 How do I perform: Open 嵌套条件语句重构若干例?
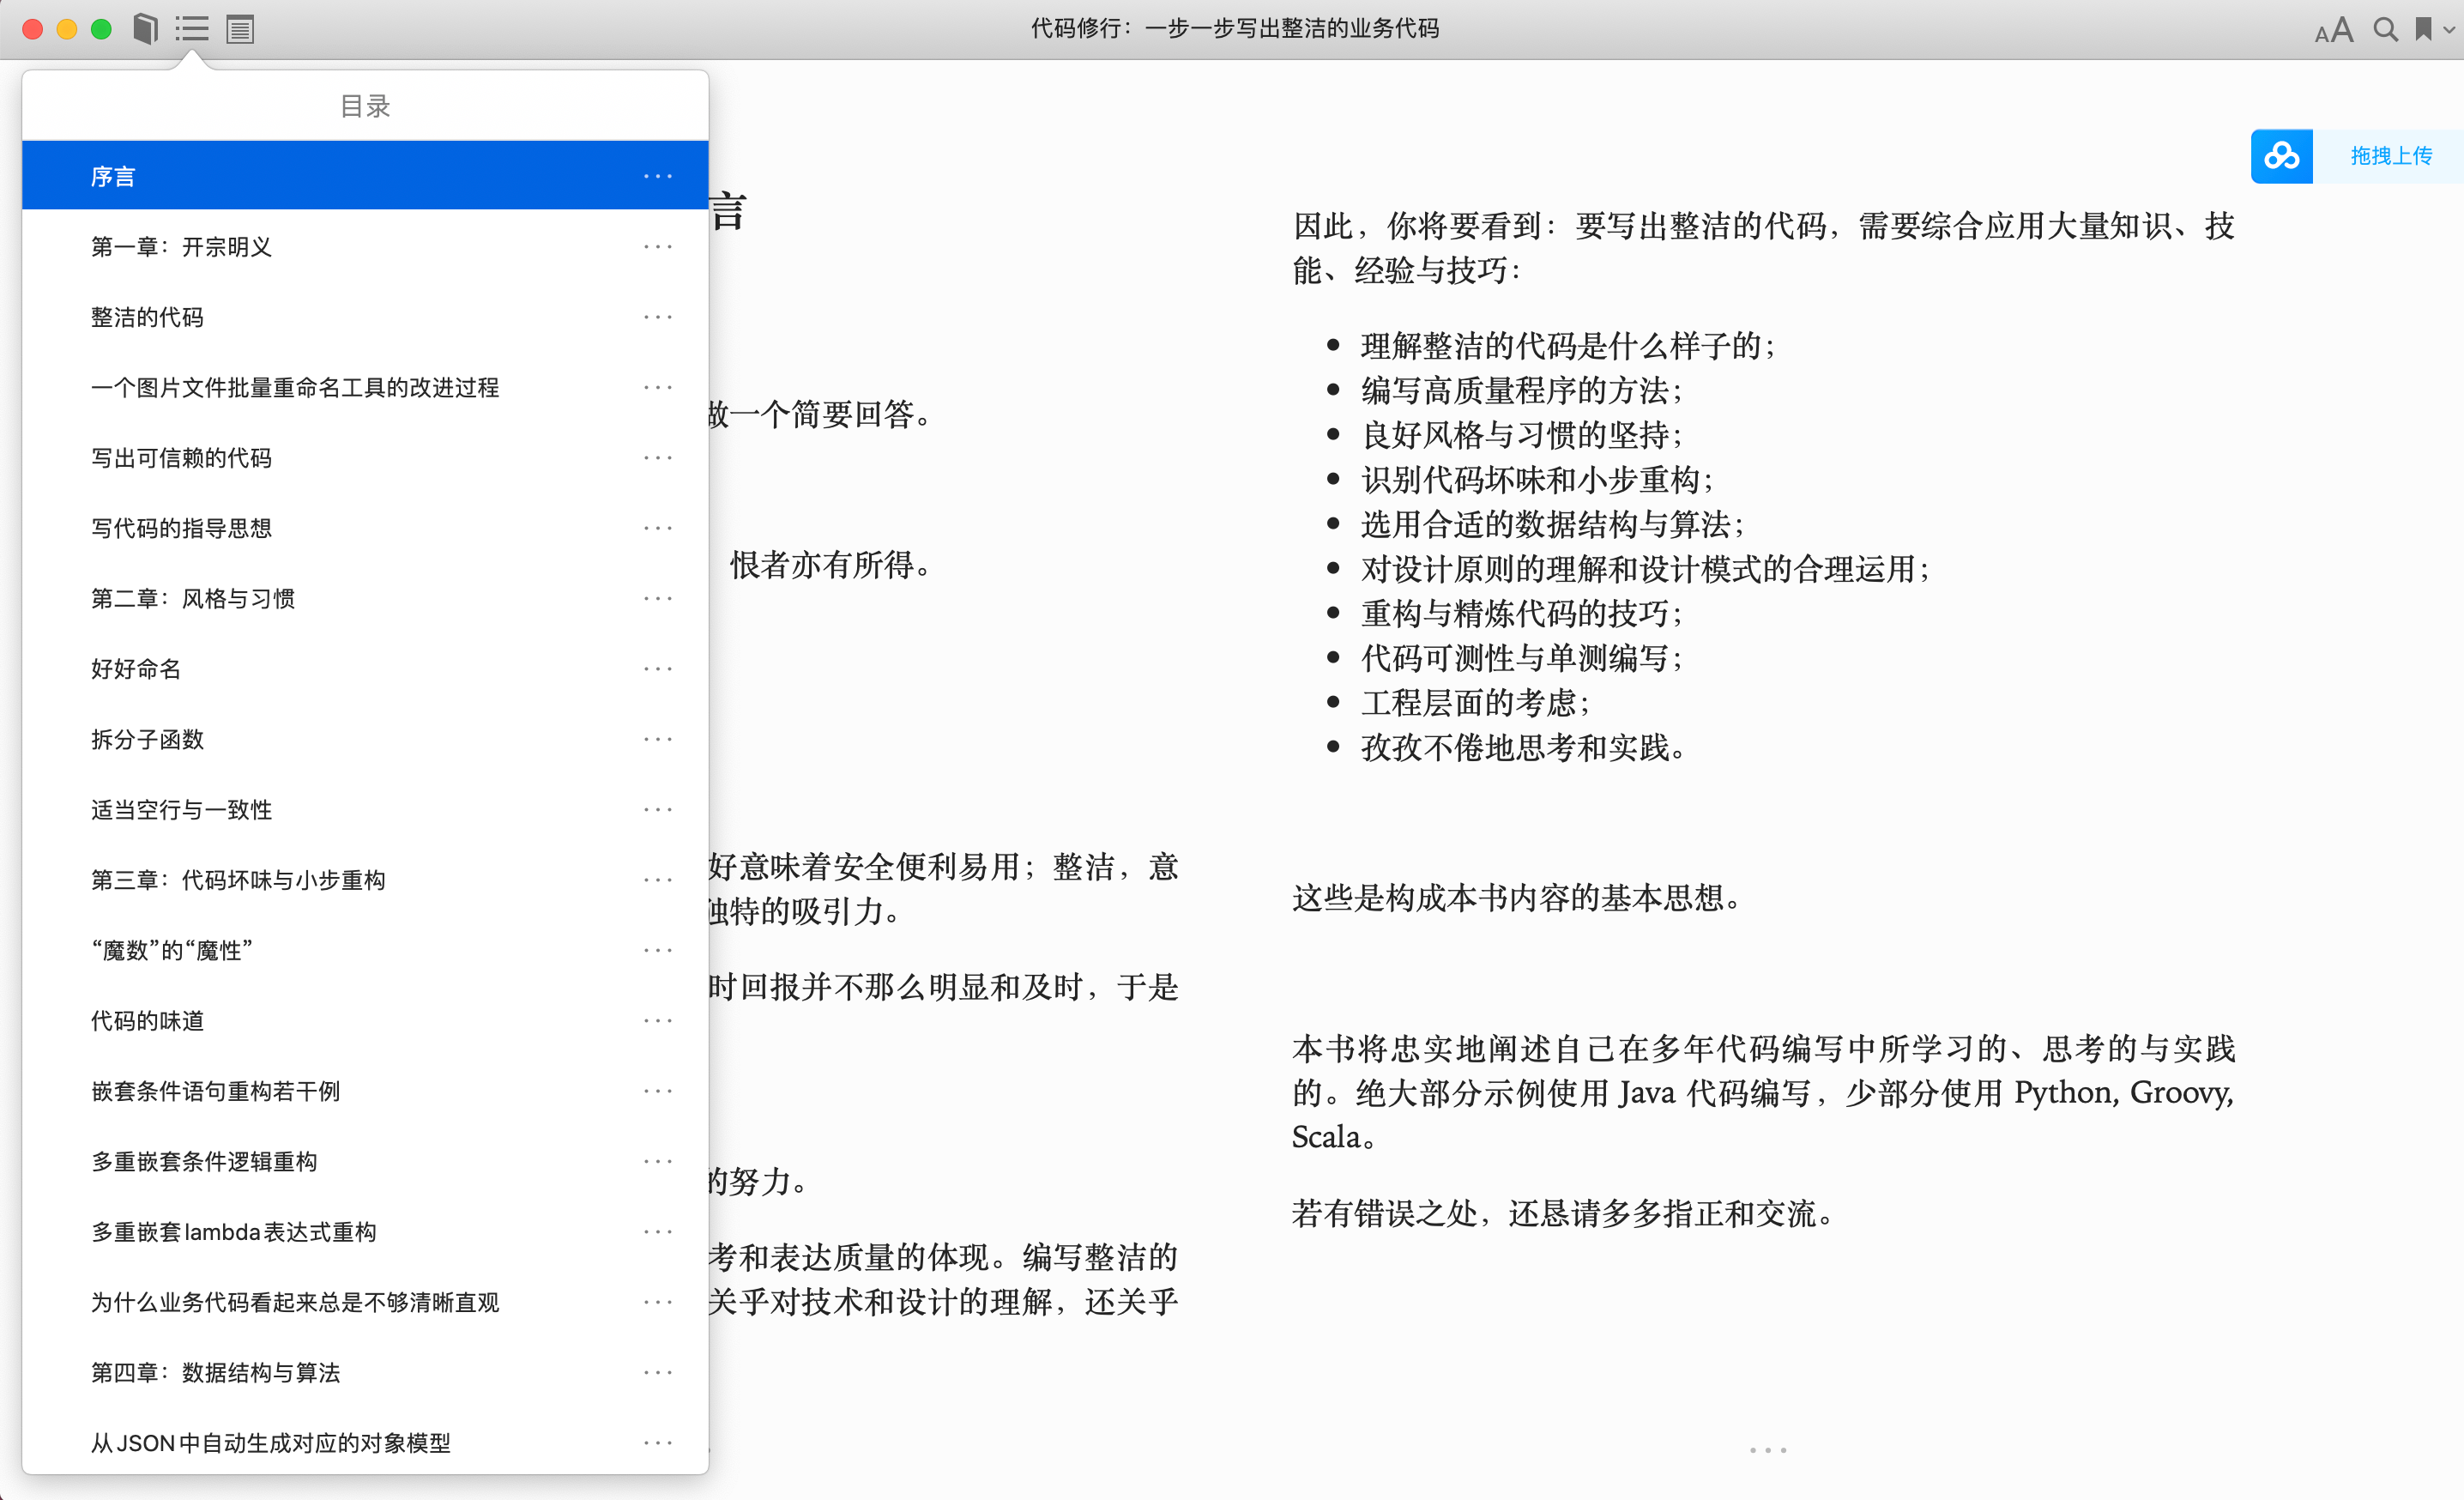(x=365, y=1090)
